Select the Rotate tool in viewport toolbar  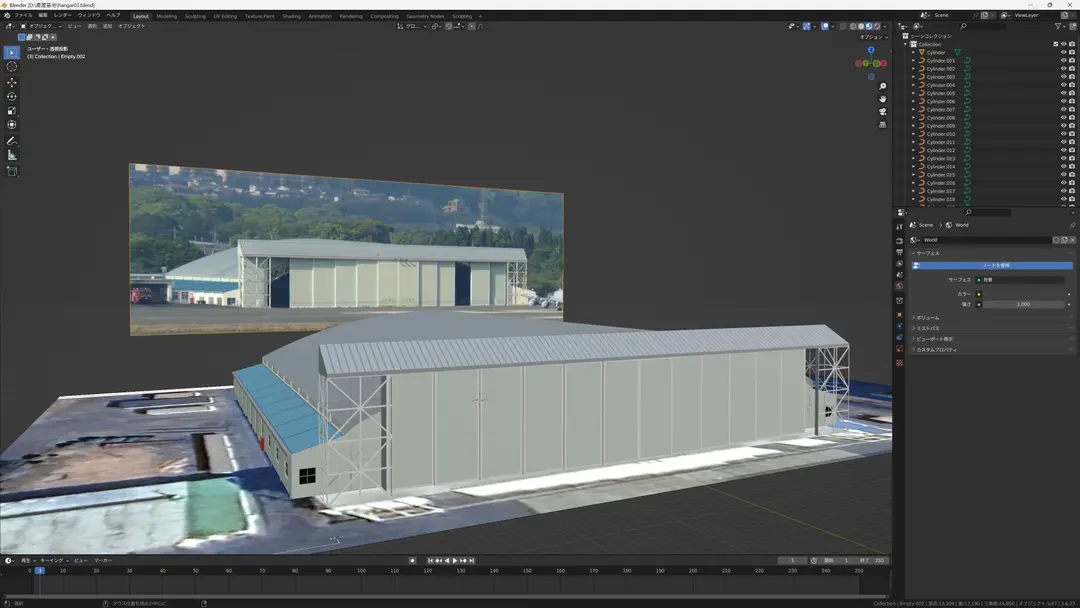12,96
